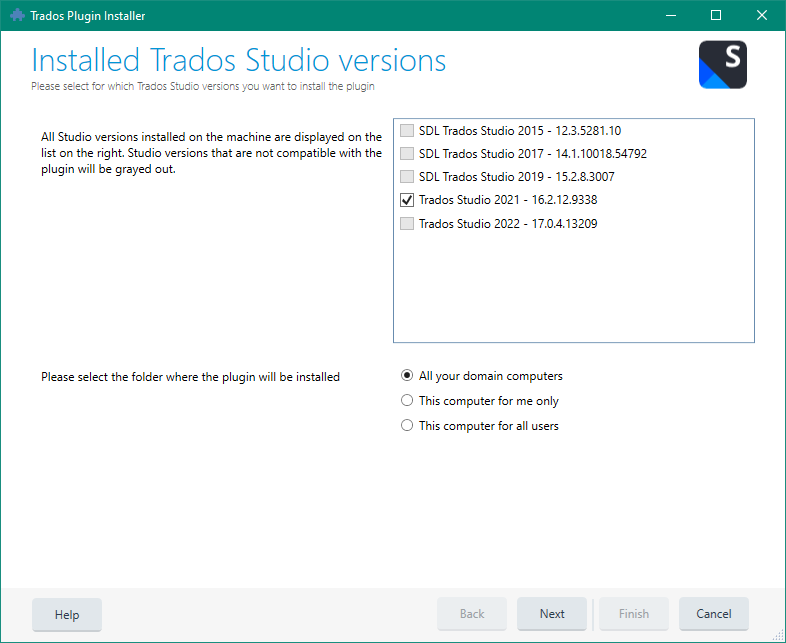Check Trados Studio 2022 checkbox
Image resolution: width=786 pixels, height=643 pixels.
(407, 224)
